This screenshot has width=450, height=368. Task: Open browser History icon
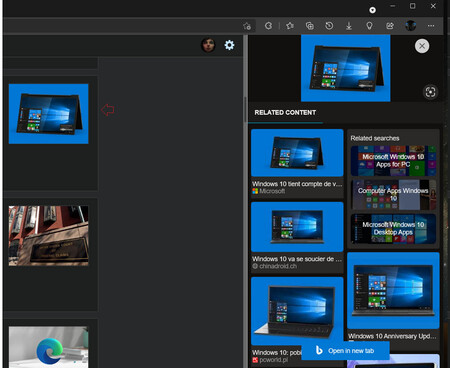pos(329,26)
